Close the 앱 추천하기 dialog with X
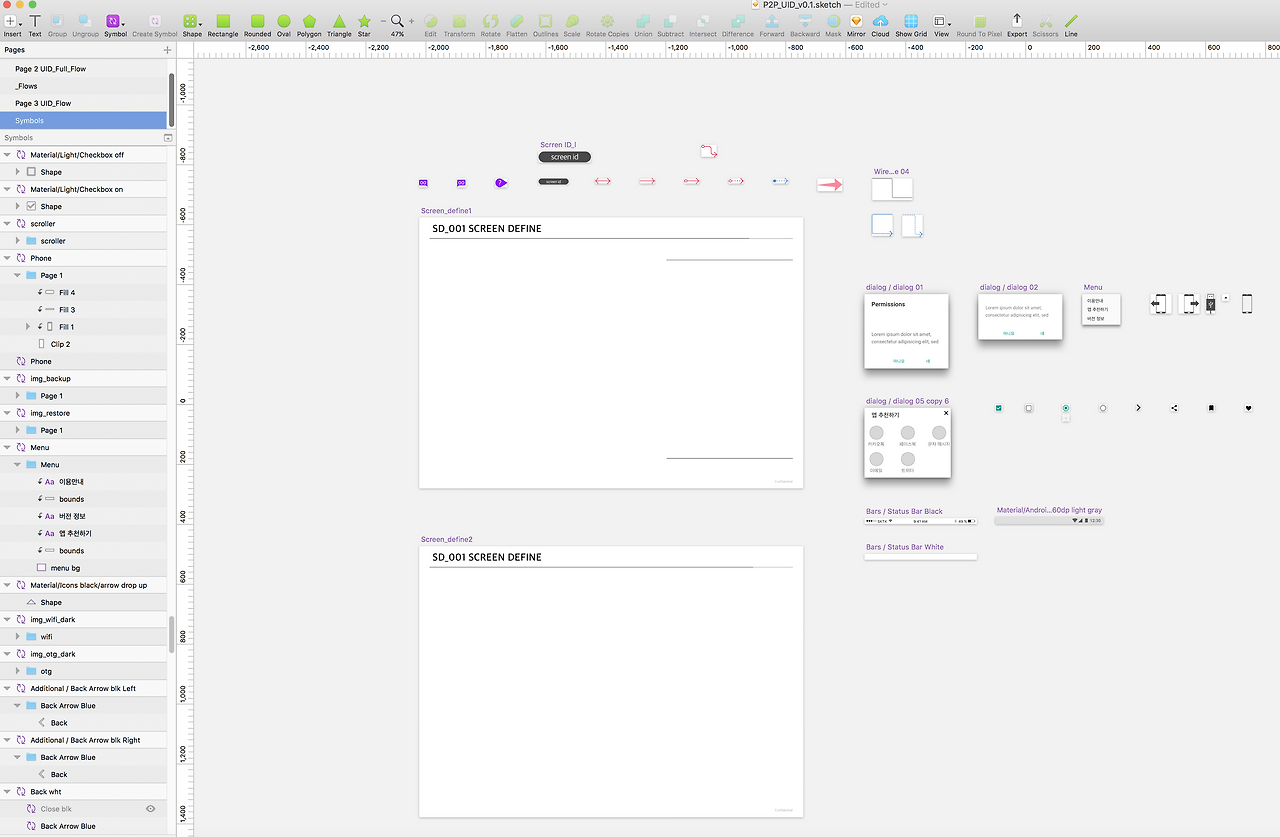 [x=946, y=413]
